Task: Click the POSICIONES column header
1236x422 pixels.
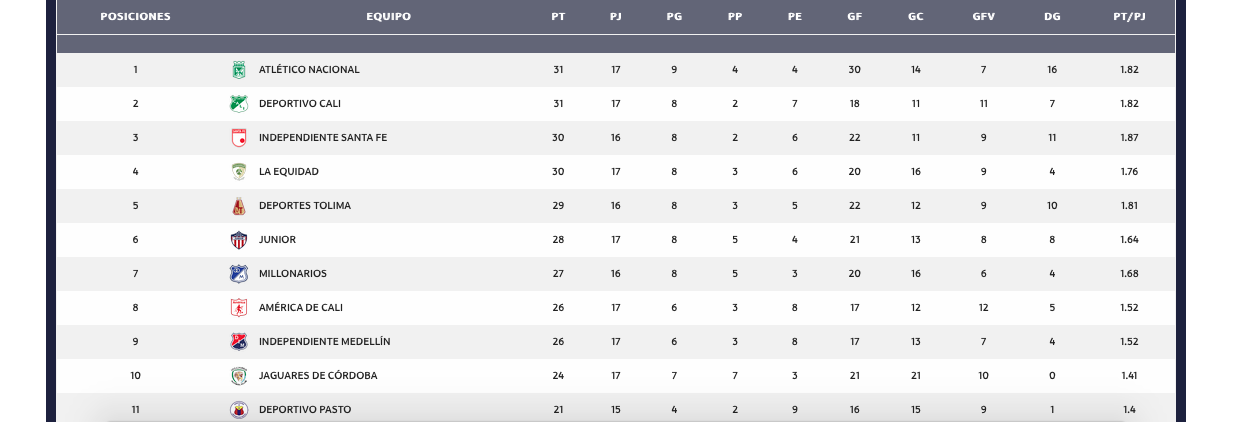Action: [x=135, y=17]
